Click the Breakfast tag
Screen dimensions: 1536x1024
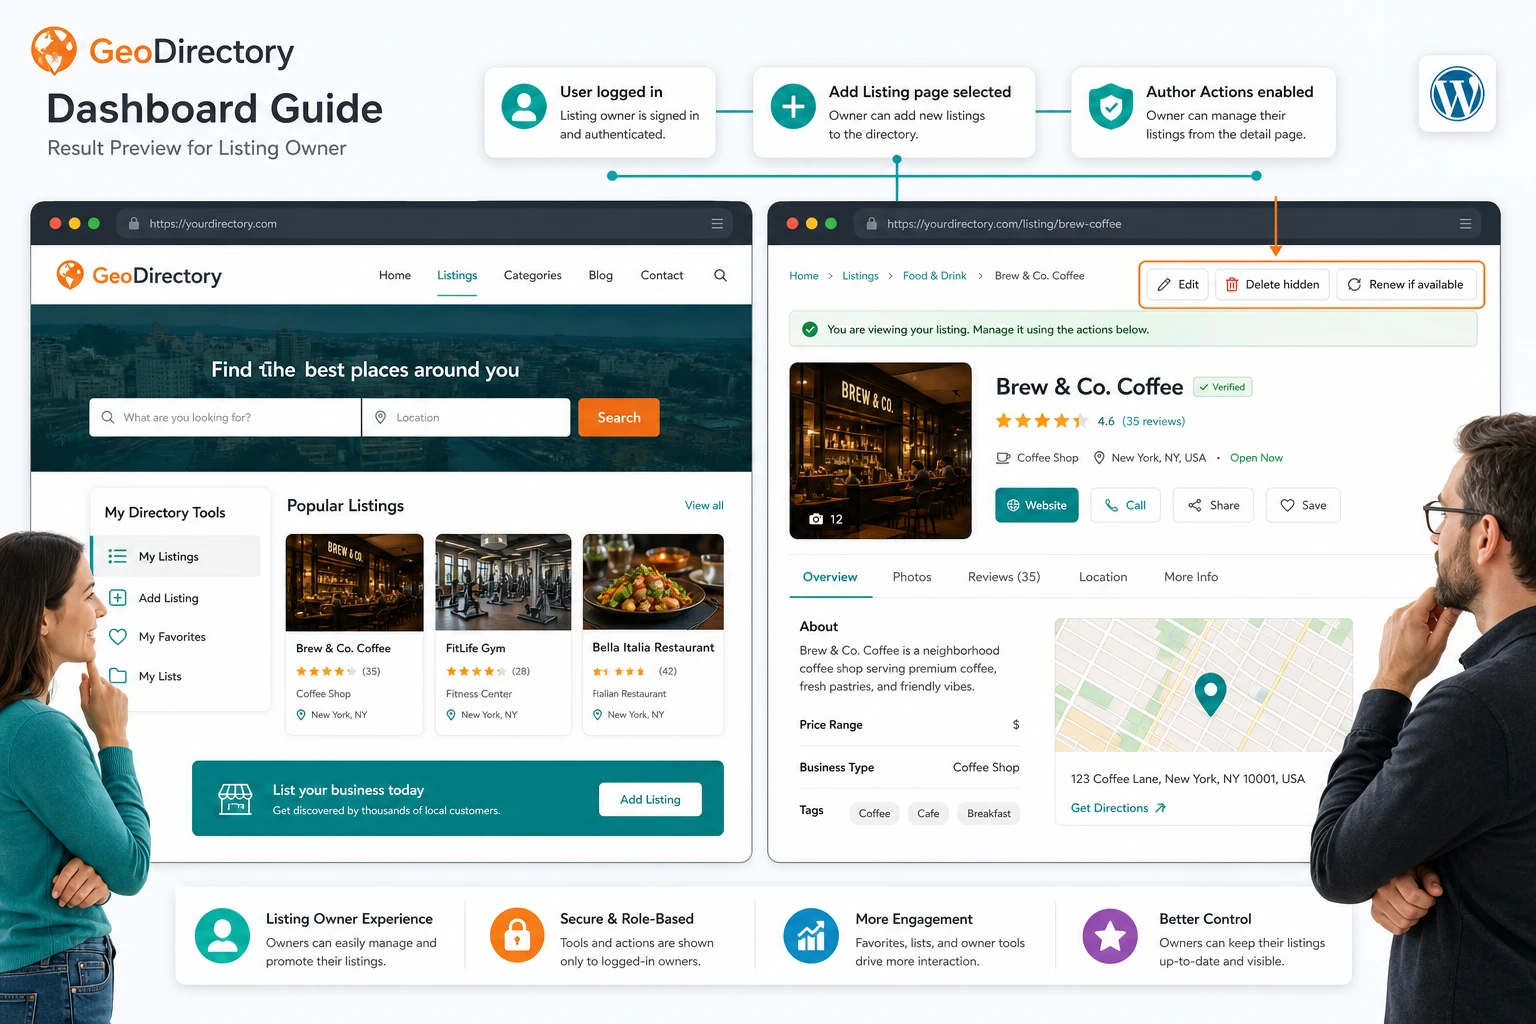coord(989,813)
